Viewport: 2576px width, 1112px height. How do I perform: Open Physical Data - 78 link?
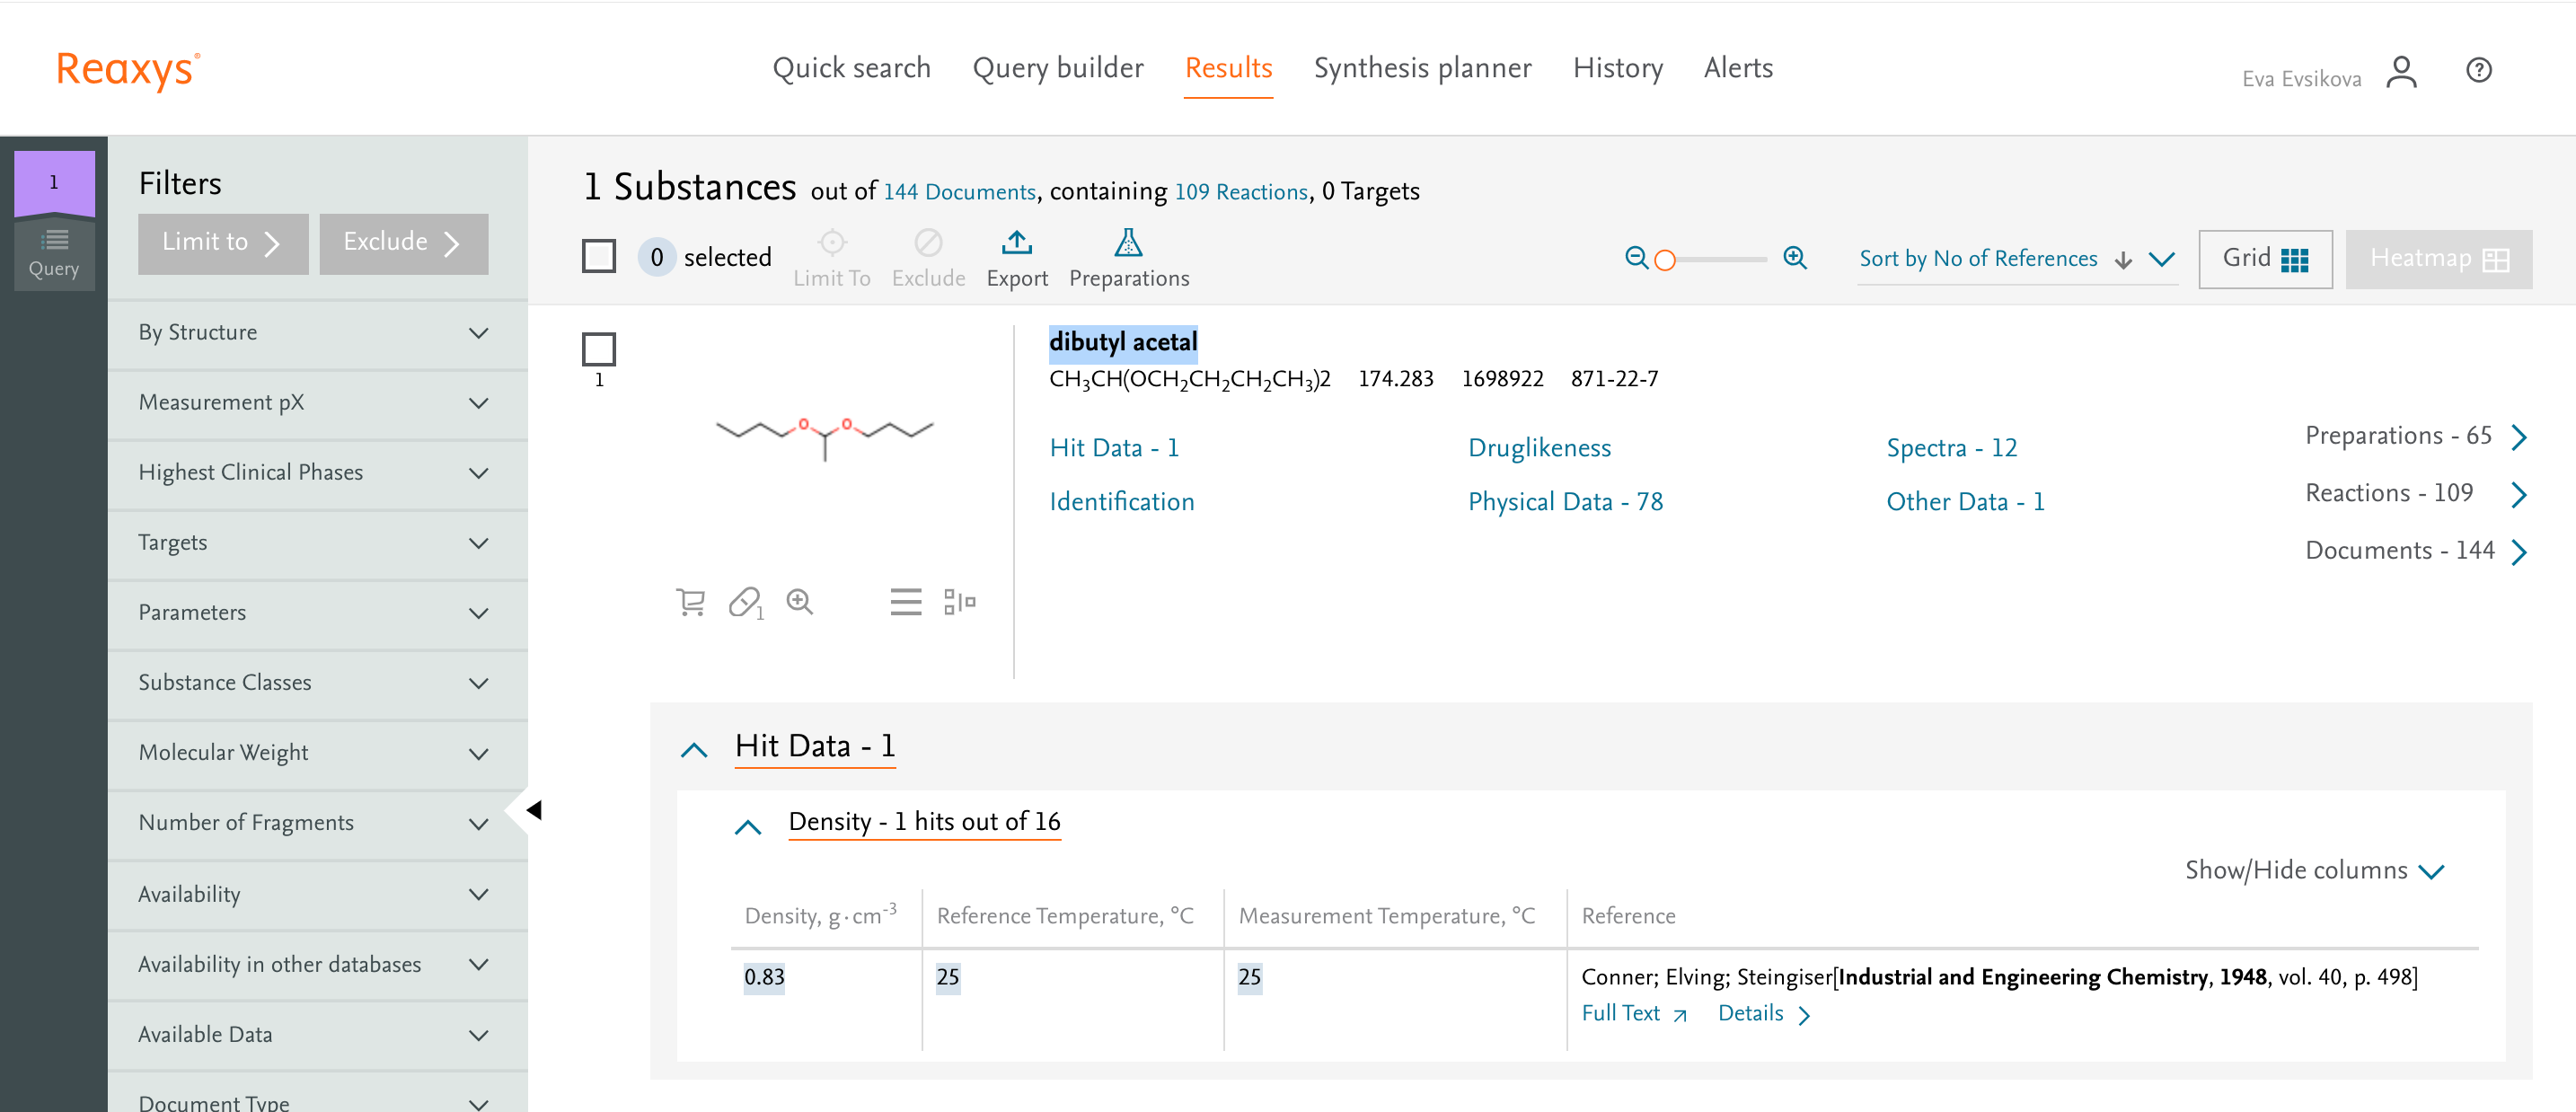(1565, 502)
